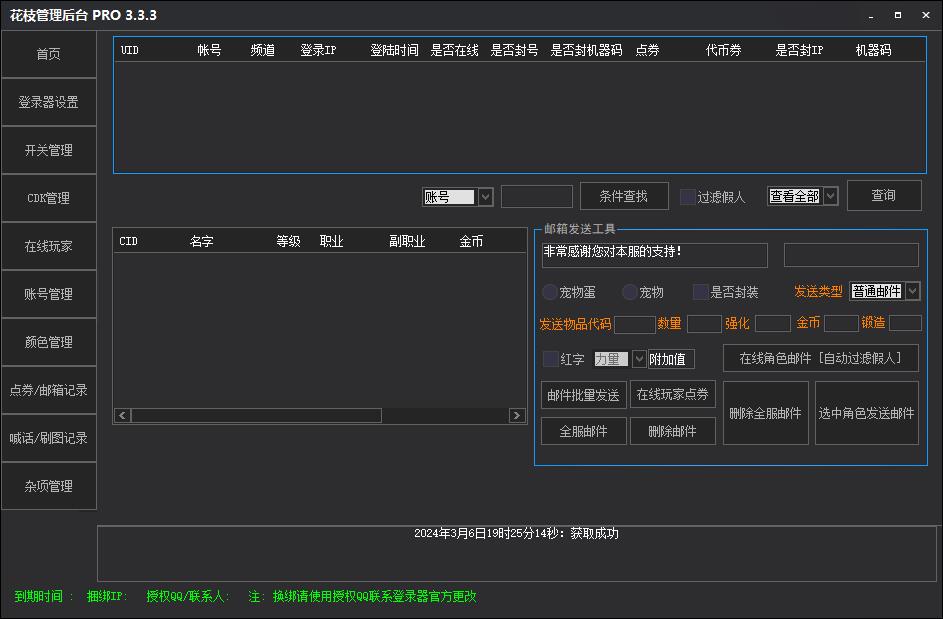Image resolution: width=943 pixels, height=619 pixels.
Task: Click the 数量 quantity input field
Action: (x=704, y=323)
